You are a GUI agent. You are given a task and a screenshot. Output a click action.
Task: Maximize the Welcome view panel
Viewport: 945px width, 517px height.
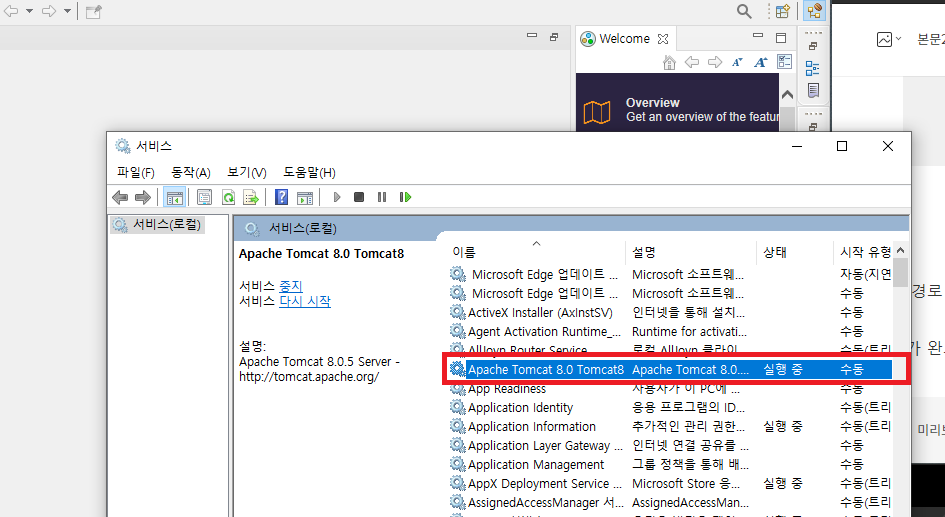(781, 38)
